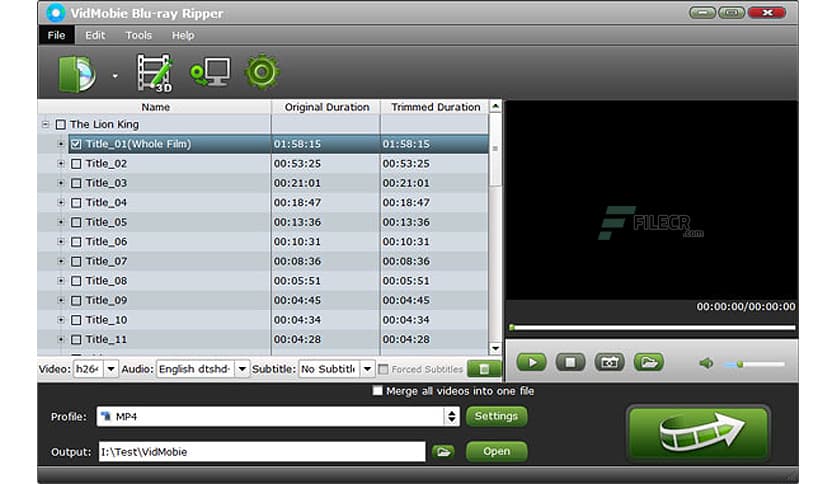
Task: Open the Load disc dropdown arrow
Action: [115, 76]
